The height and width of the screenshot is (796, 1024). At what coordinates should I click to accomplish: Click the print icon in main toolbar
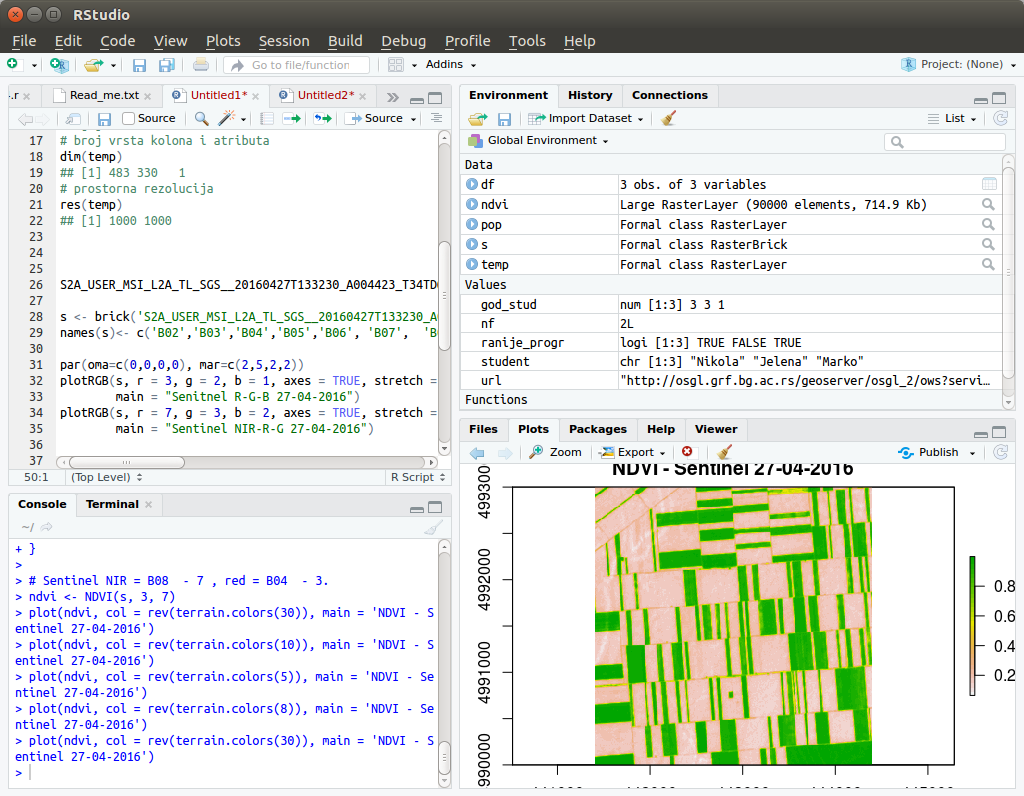(x=200, y=65)
